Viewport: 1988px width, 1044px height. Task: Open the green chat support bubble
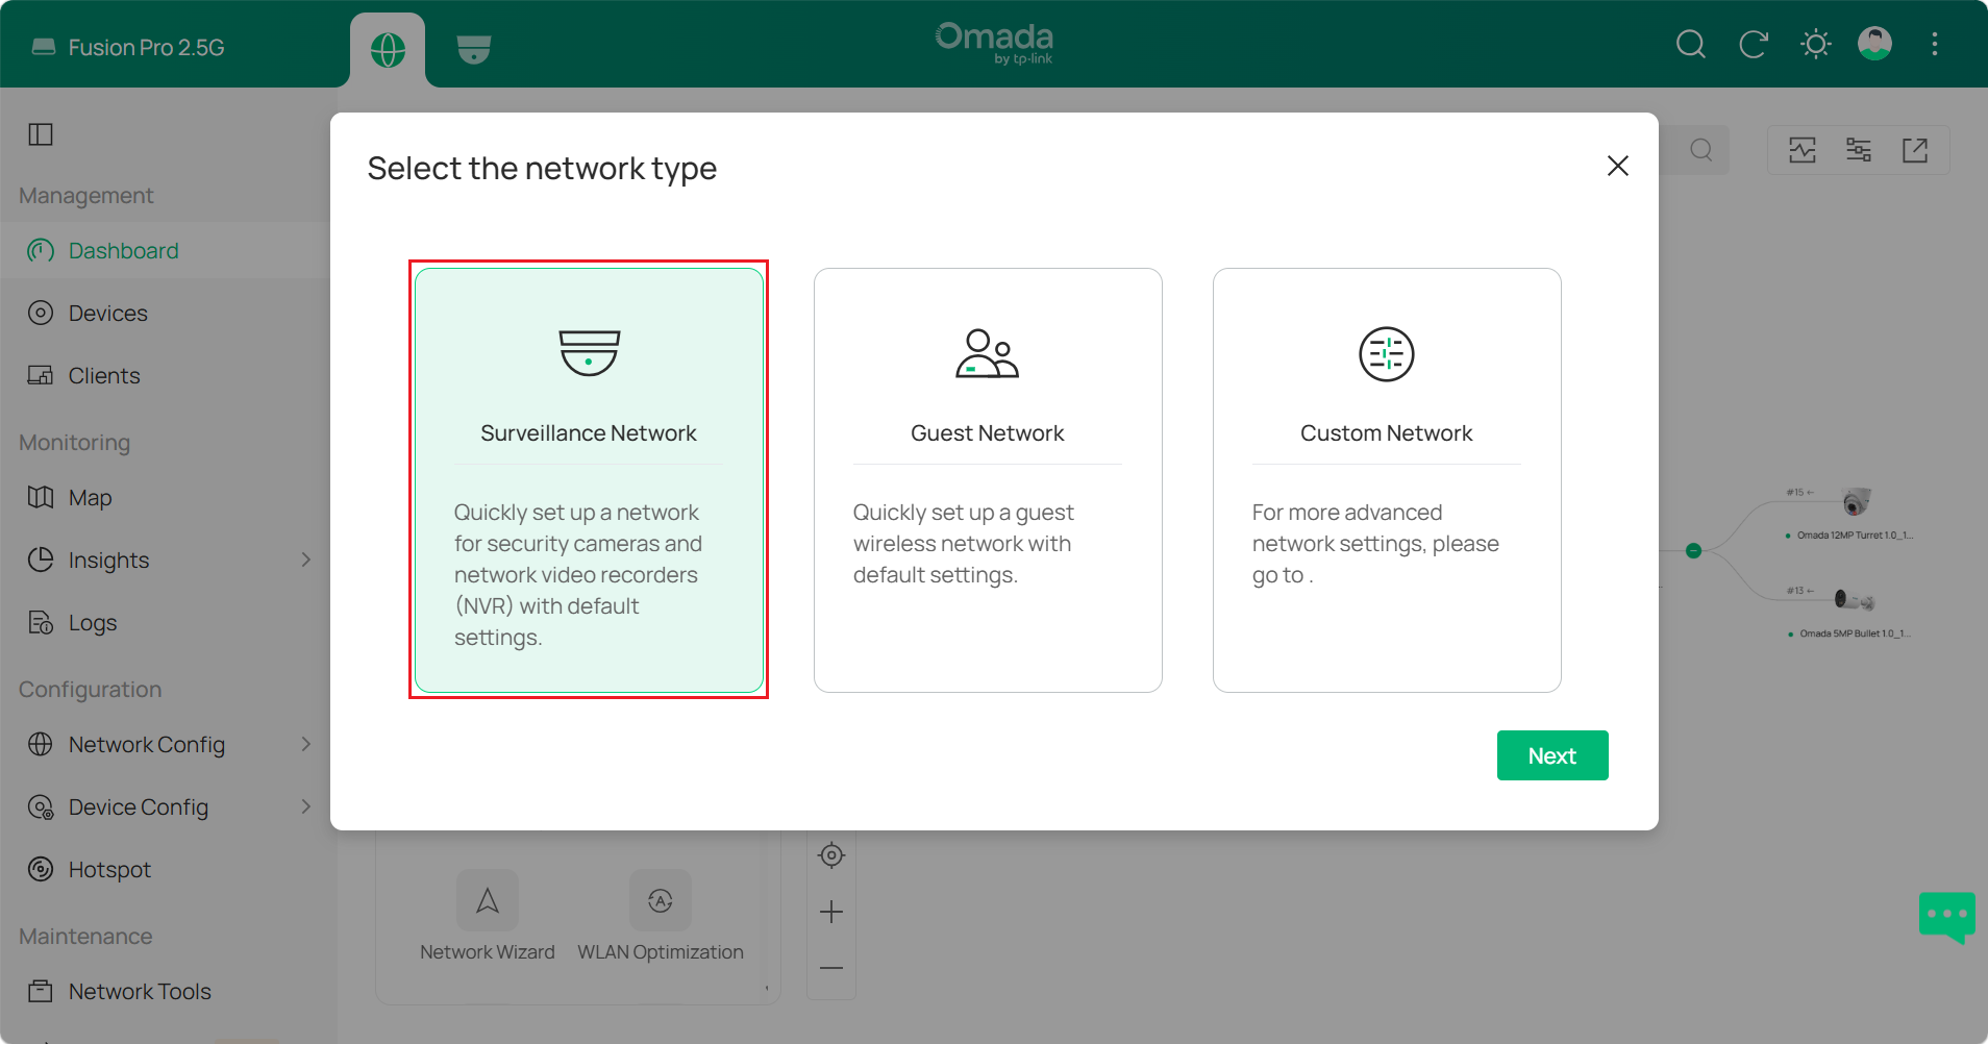(x=1946, y=916)
